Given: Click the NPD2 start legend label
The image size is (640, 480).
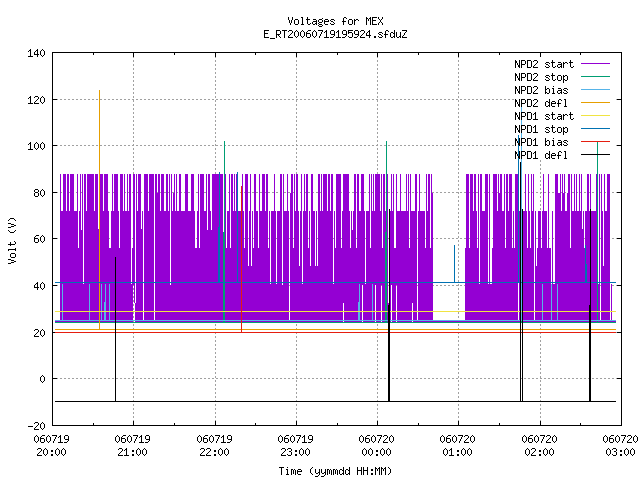Looking at the screenshot, I should [x=544, y=64].
